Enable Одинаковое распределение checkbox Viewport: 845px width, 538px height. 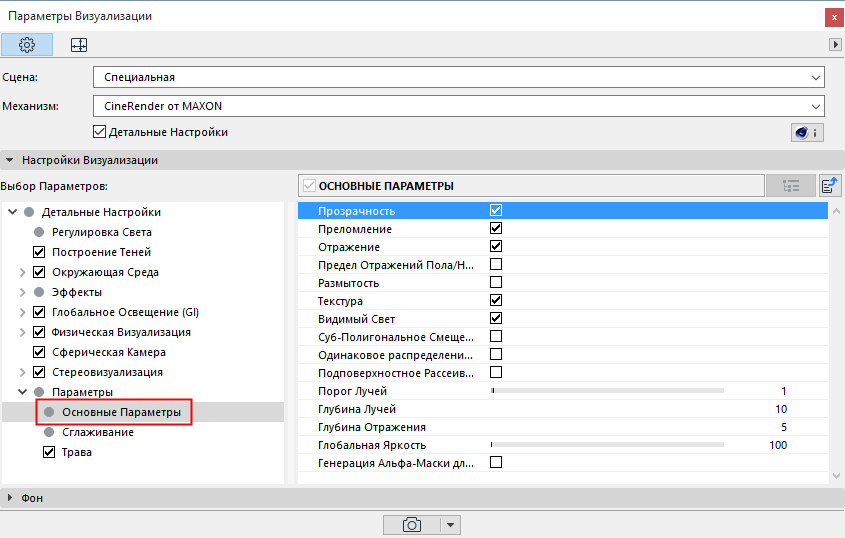[x=496, y=354]
